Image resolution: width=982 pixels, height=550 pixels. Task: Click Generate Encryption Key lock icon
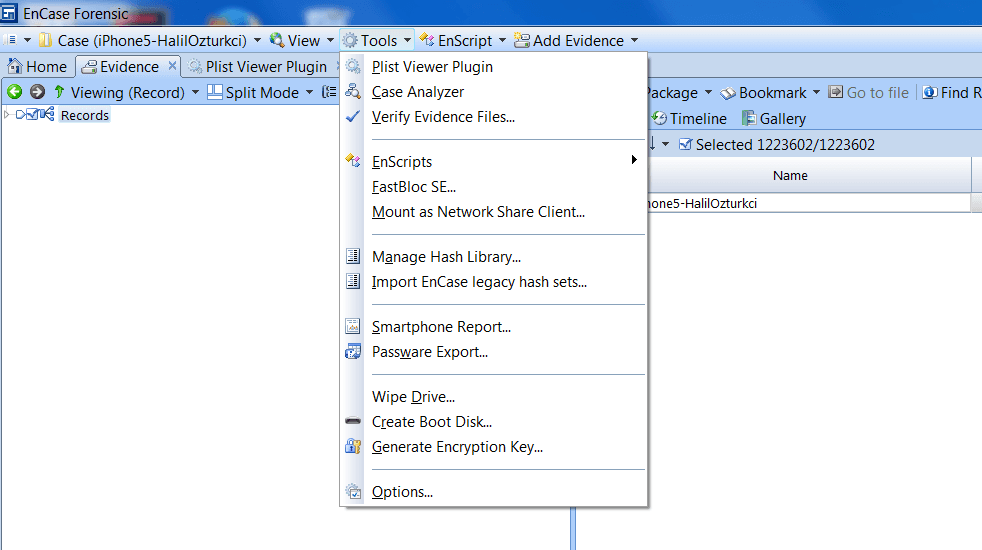coord(353,447)
